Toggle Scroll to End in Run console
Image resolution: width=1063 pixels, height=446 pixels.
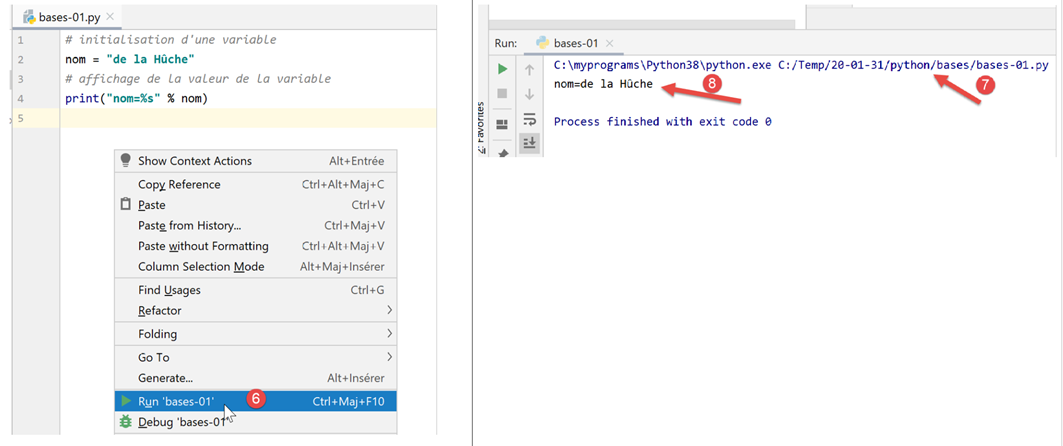(530, 143)
